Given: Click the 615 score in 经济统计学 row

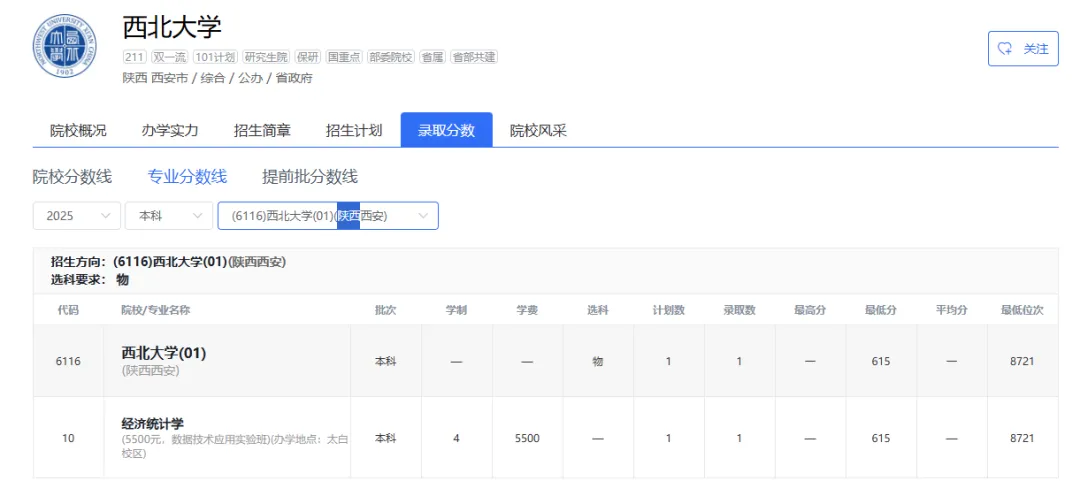Looking at the screenshot, I should pyautogui.click(x=881, y=438).
